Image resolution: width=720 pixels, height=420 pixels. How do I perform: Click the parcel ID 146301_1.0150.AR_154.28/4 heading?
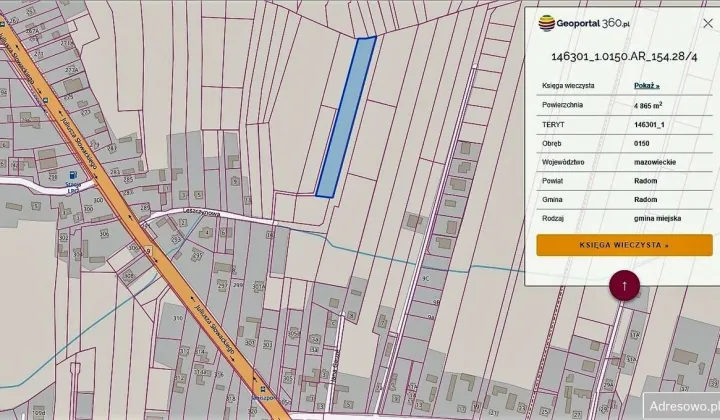click(x=624, y=57)
